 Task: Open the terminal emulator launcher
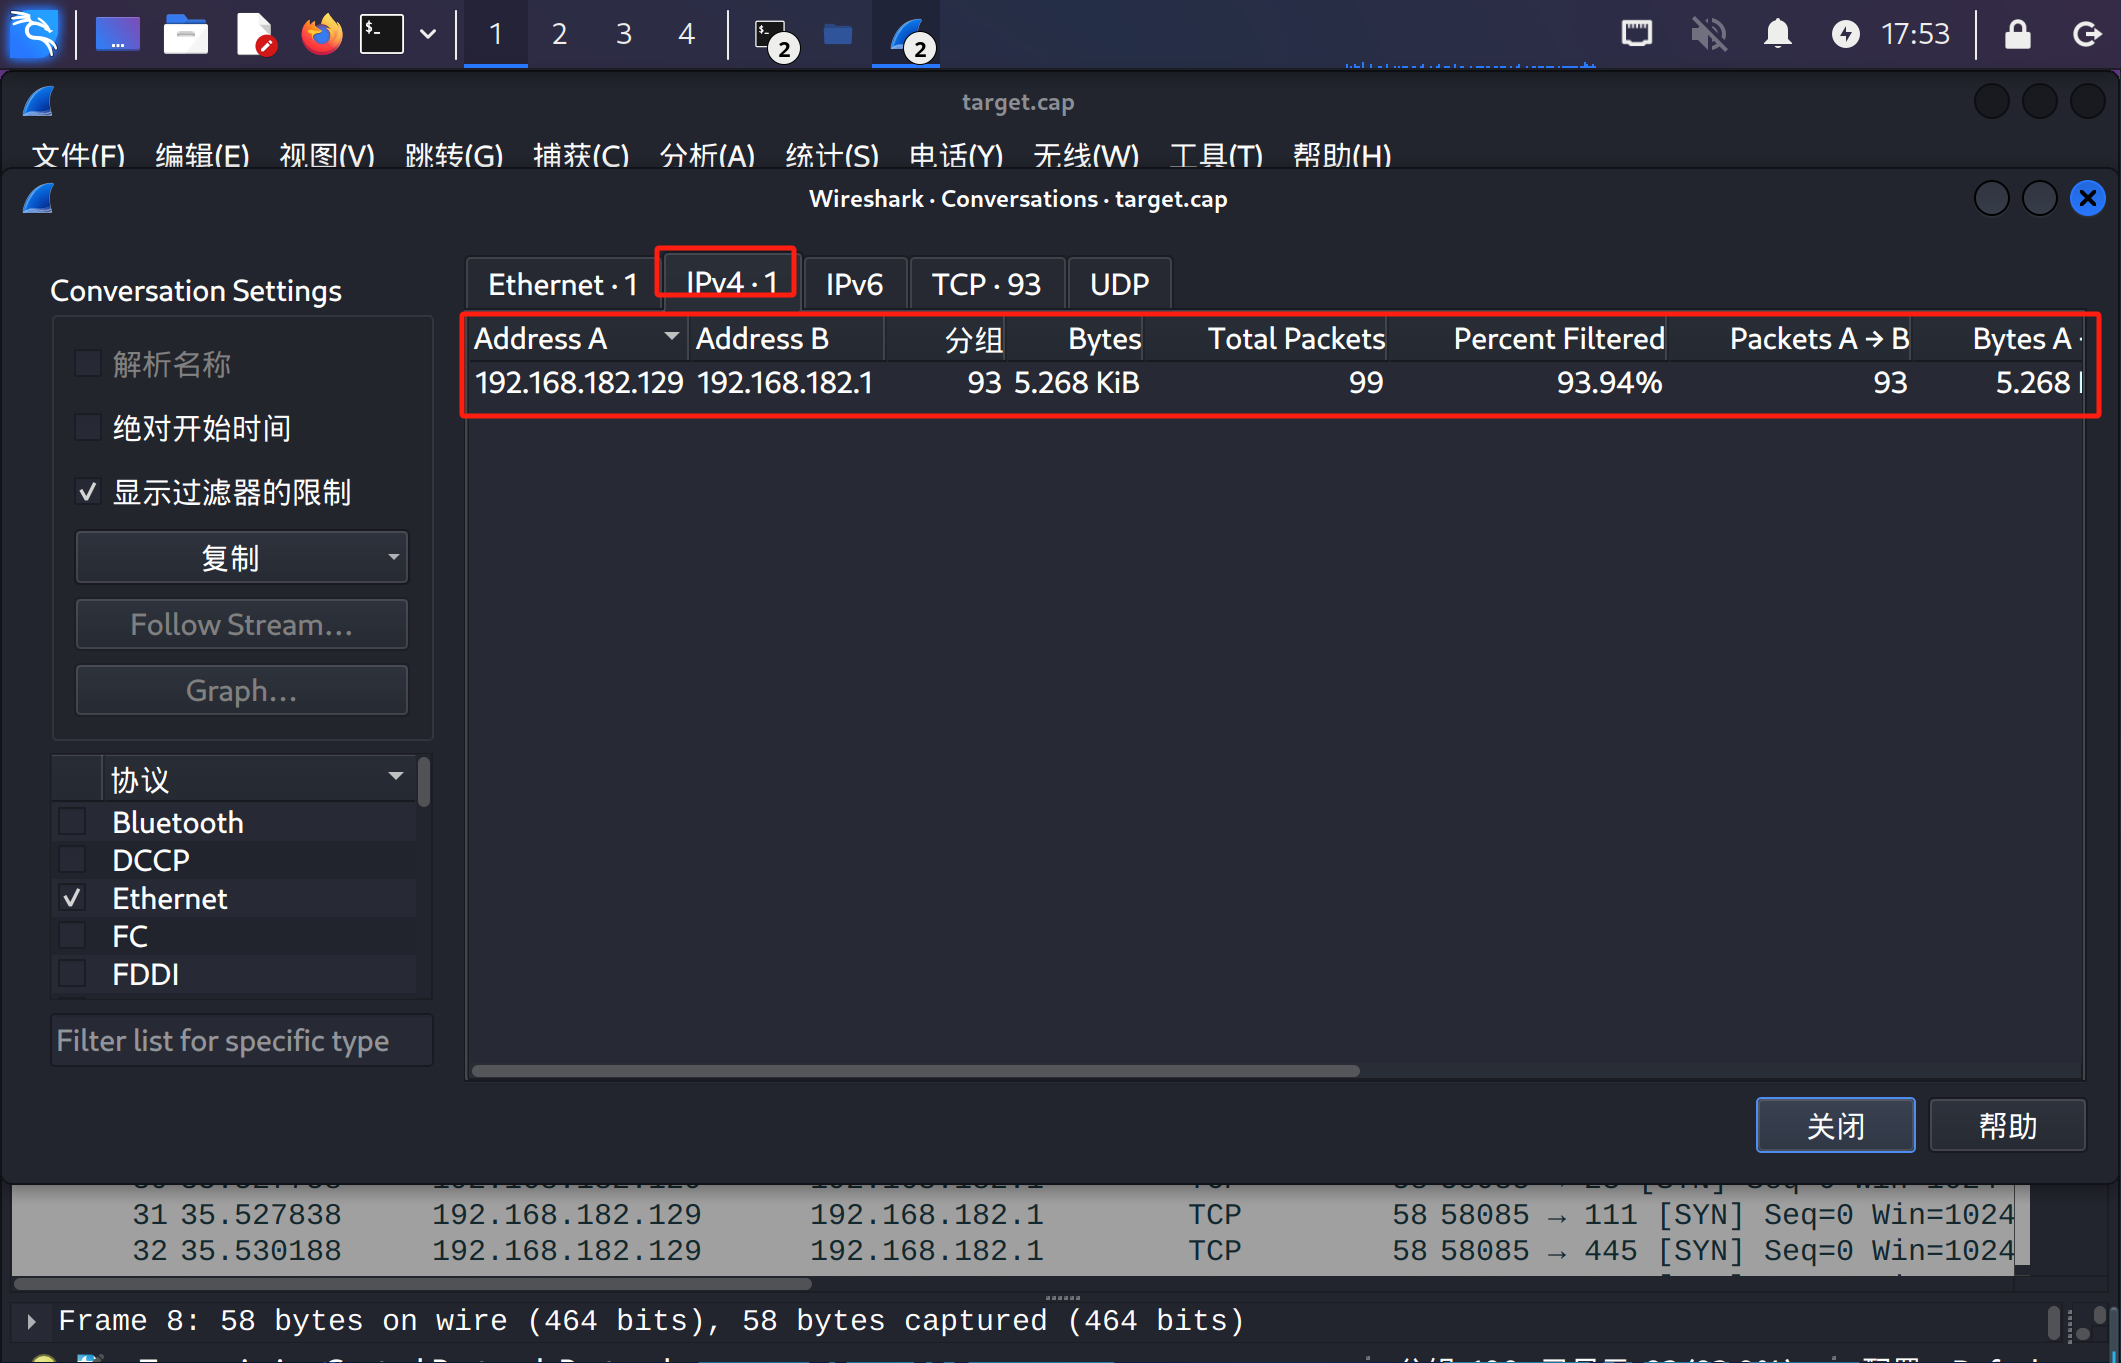(x=381, y=34)
